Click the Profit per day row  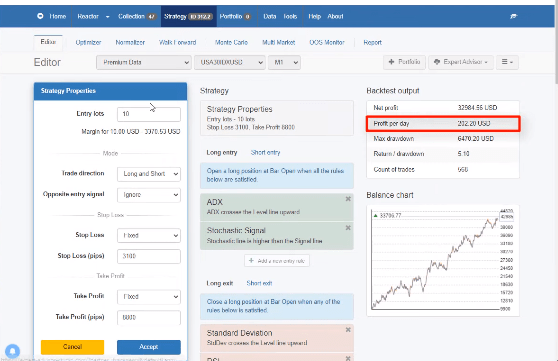[x=443, y=124]
